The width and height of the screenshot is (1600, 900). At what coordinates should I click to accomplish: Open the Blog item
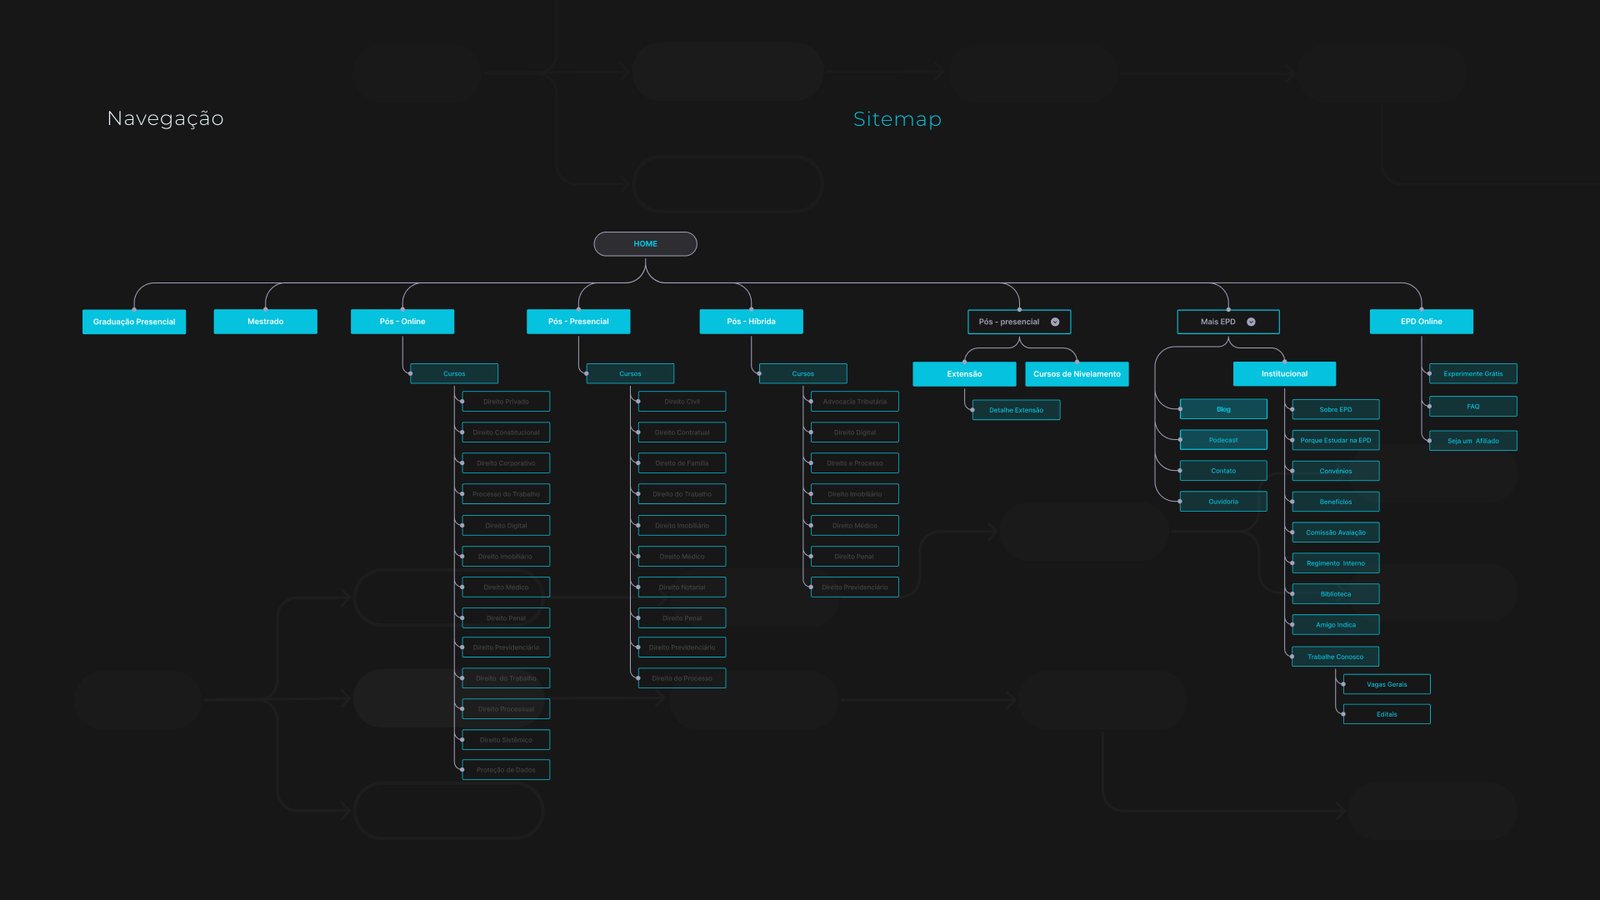1223,409
